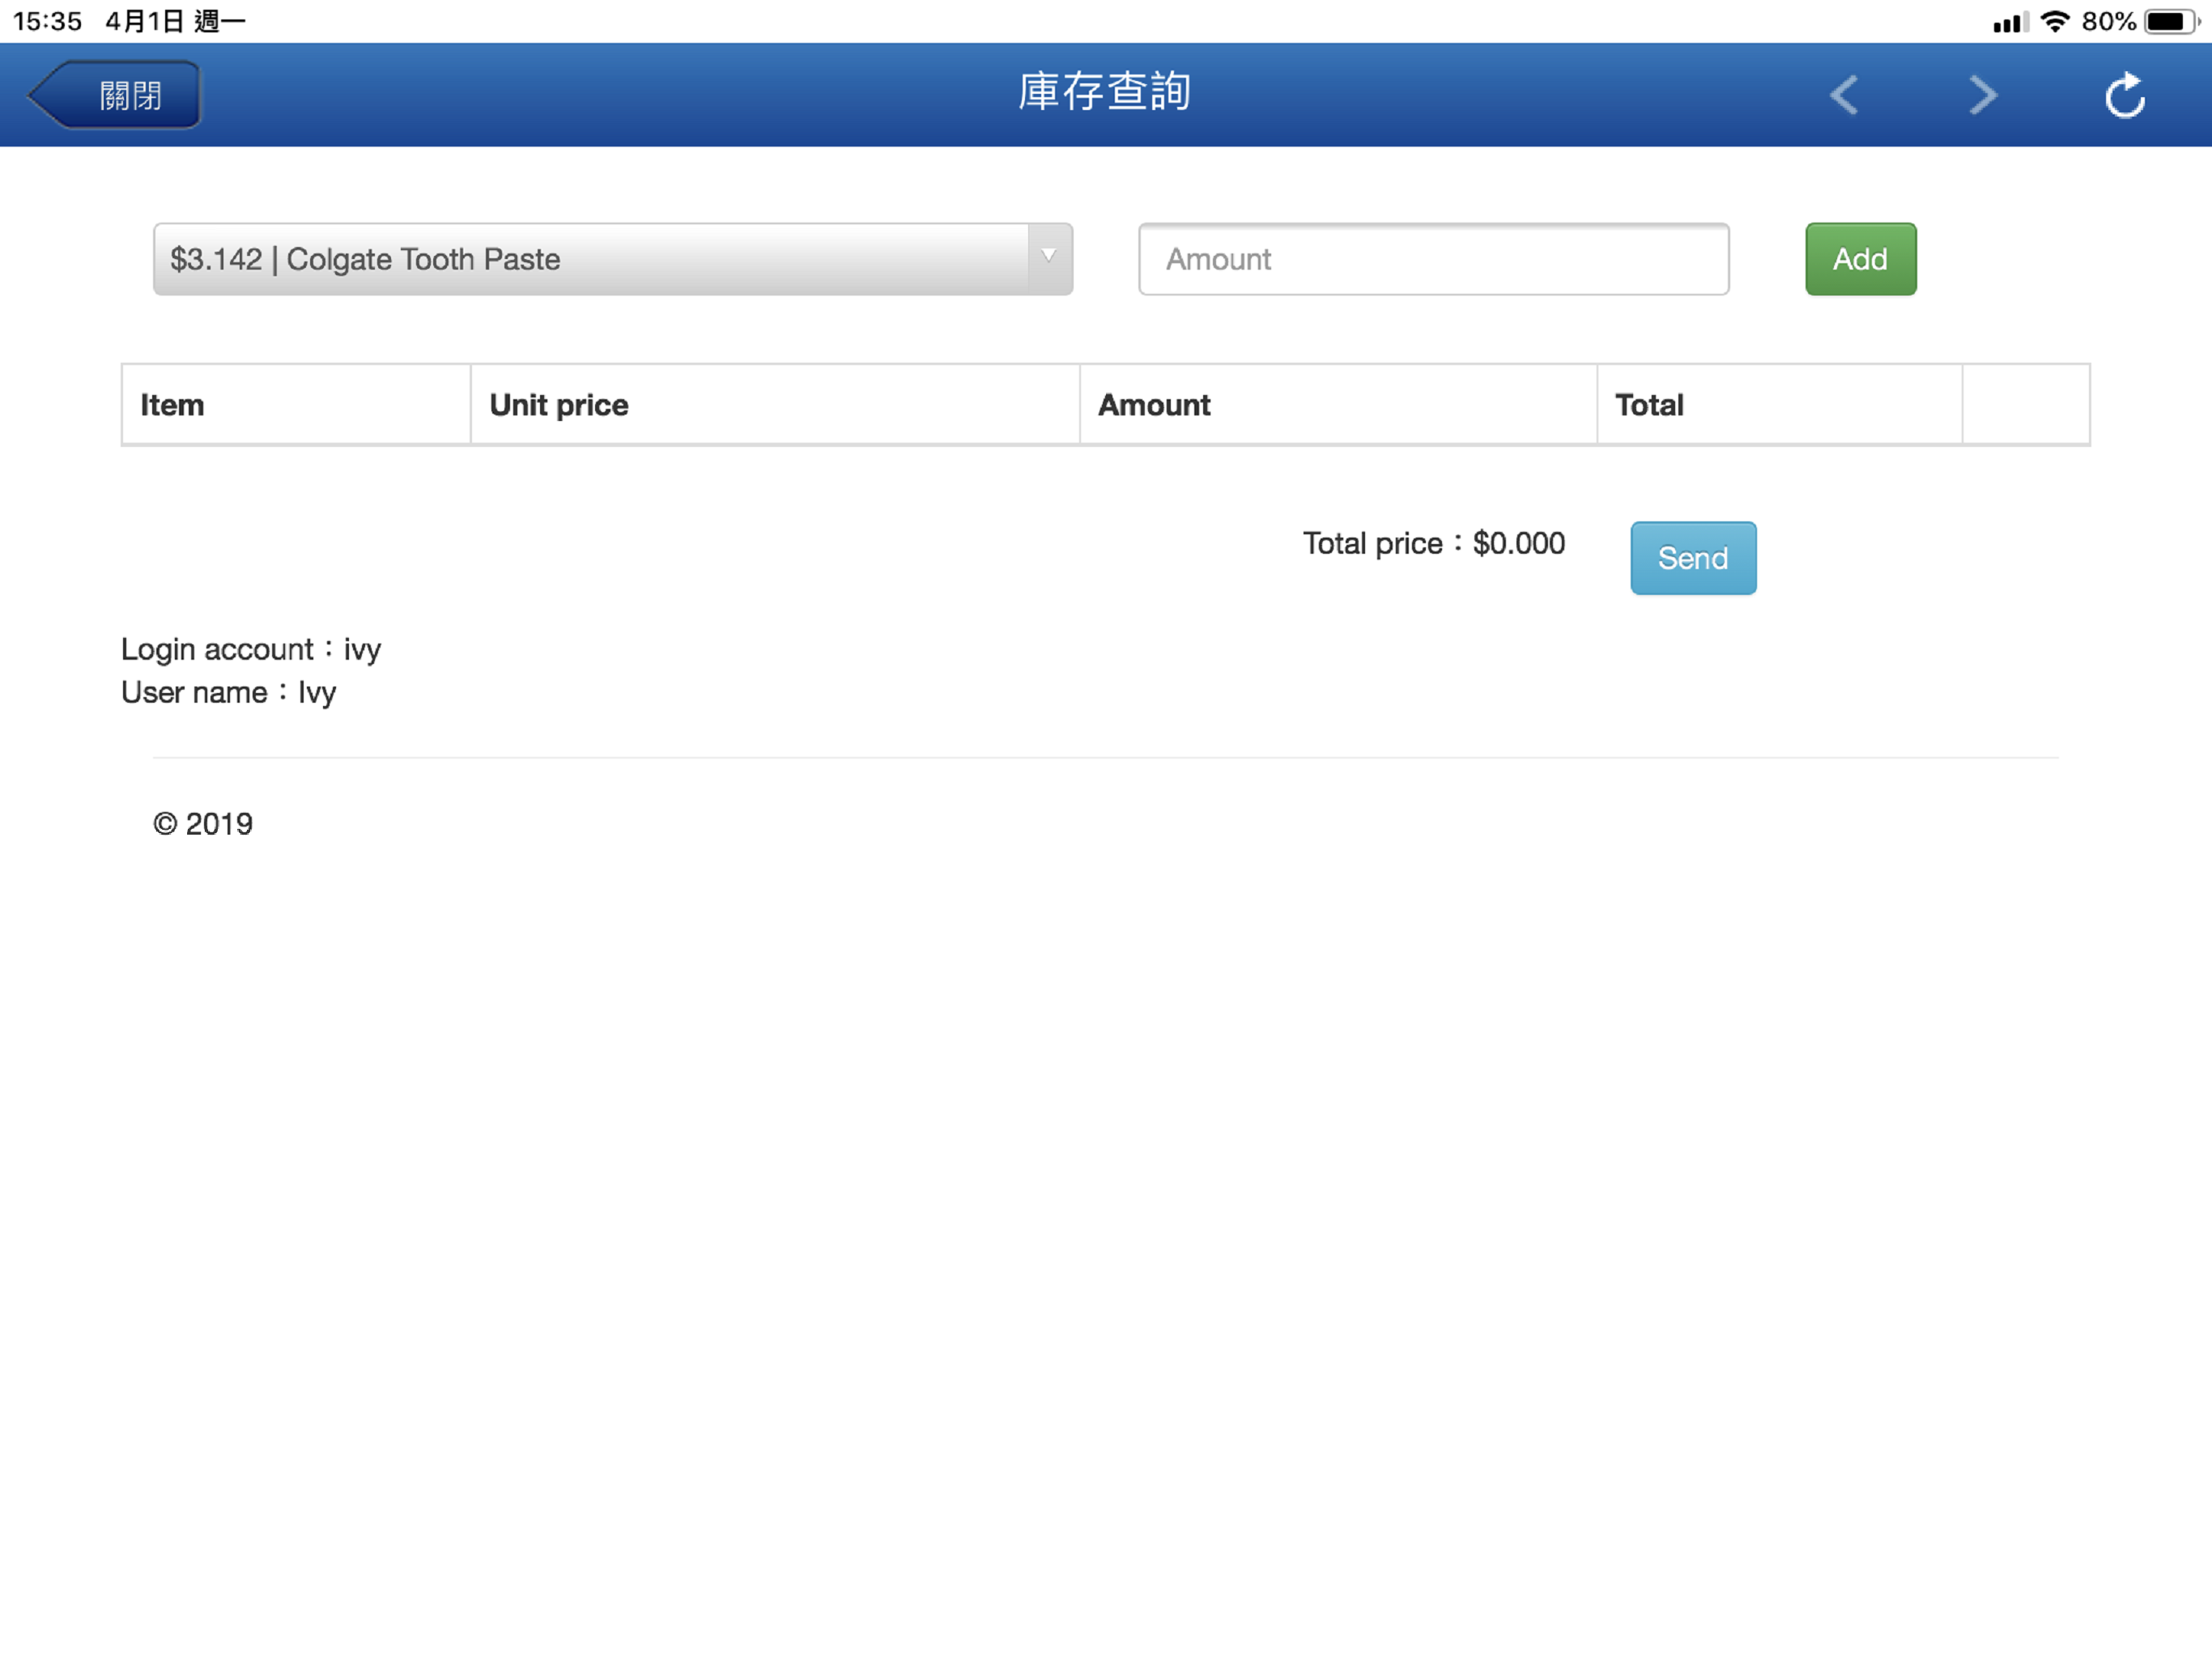Expand the dropdown arrow beside product selector

(x=1049, y=257)
